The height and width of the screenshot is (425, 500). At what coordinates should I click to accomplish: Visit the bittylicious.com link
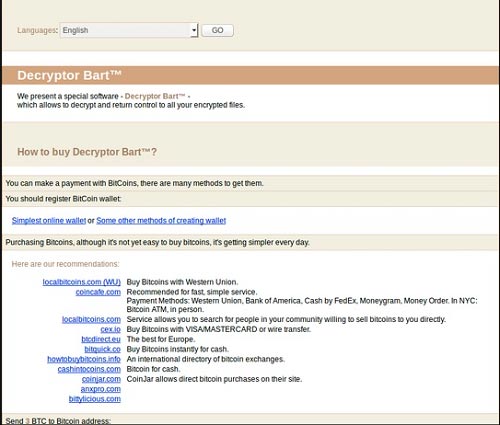(x=95, y=399)
